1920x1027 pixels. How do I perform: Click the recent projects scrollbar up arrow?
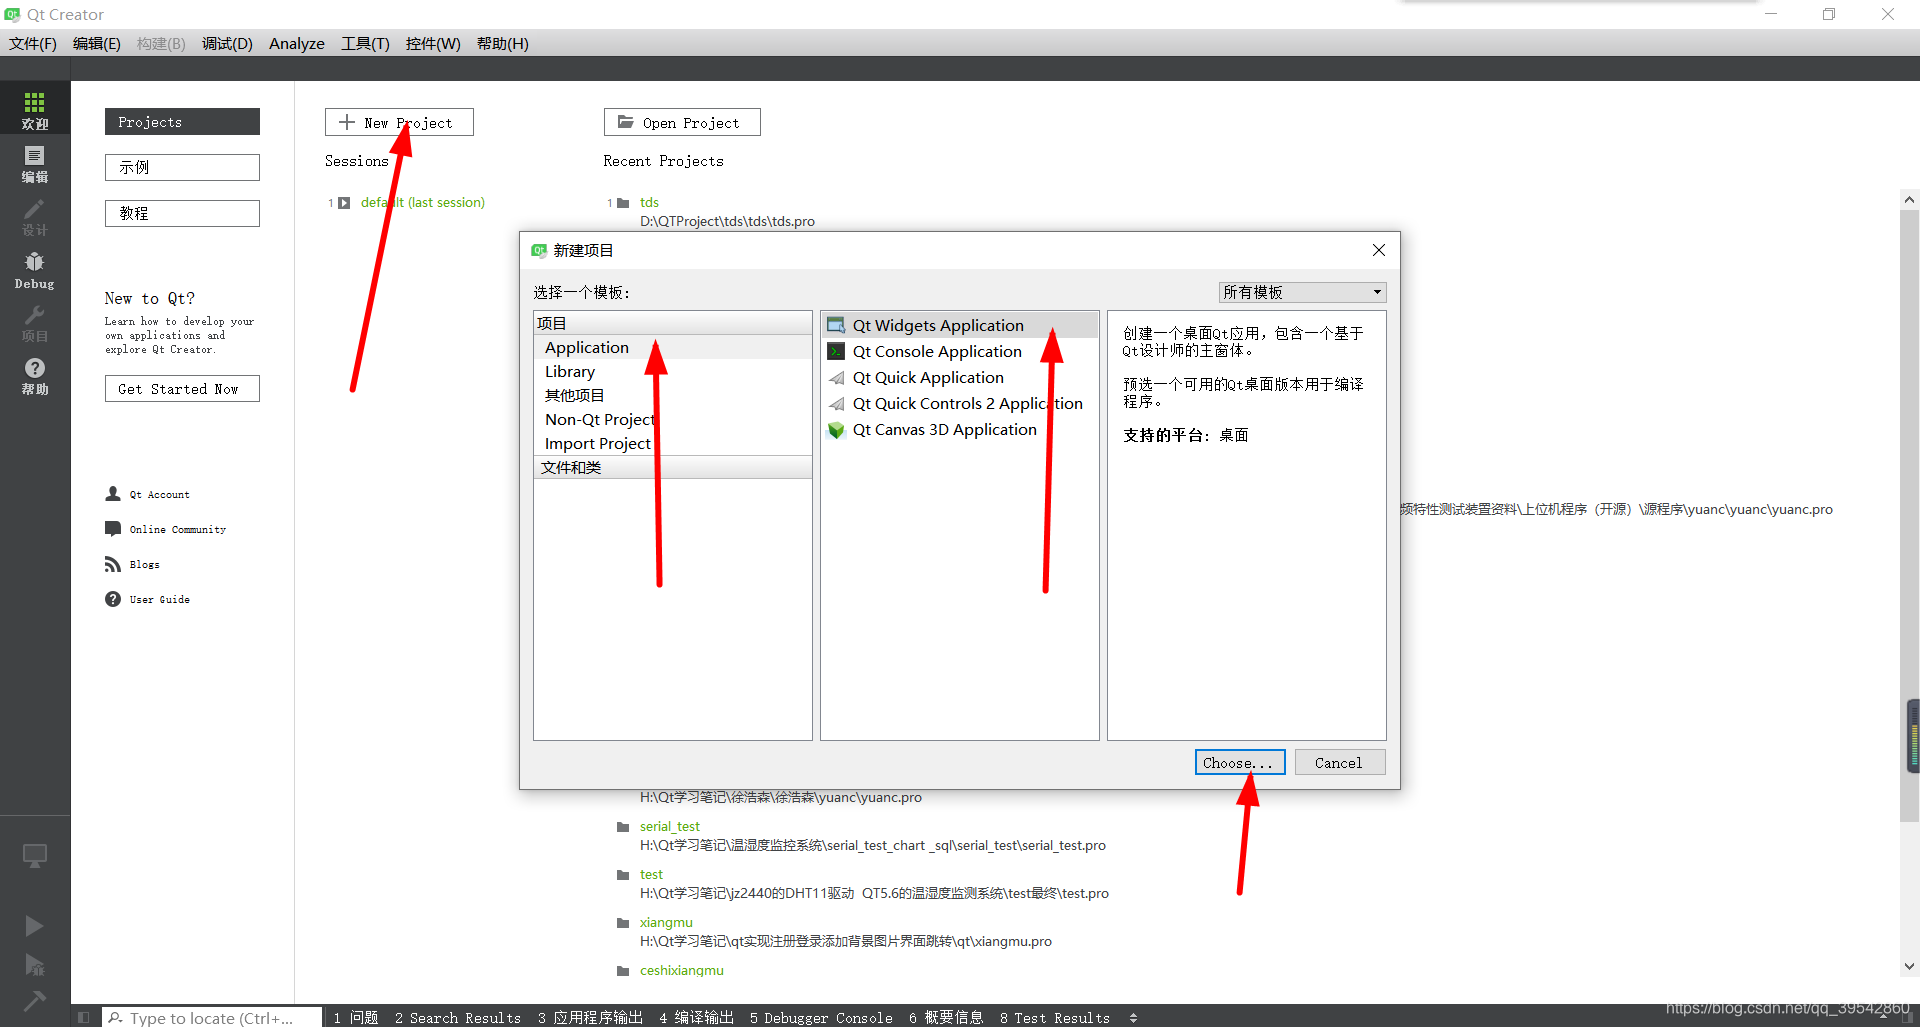(1909, 199)
